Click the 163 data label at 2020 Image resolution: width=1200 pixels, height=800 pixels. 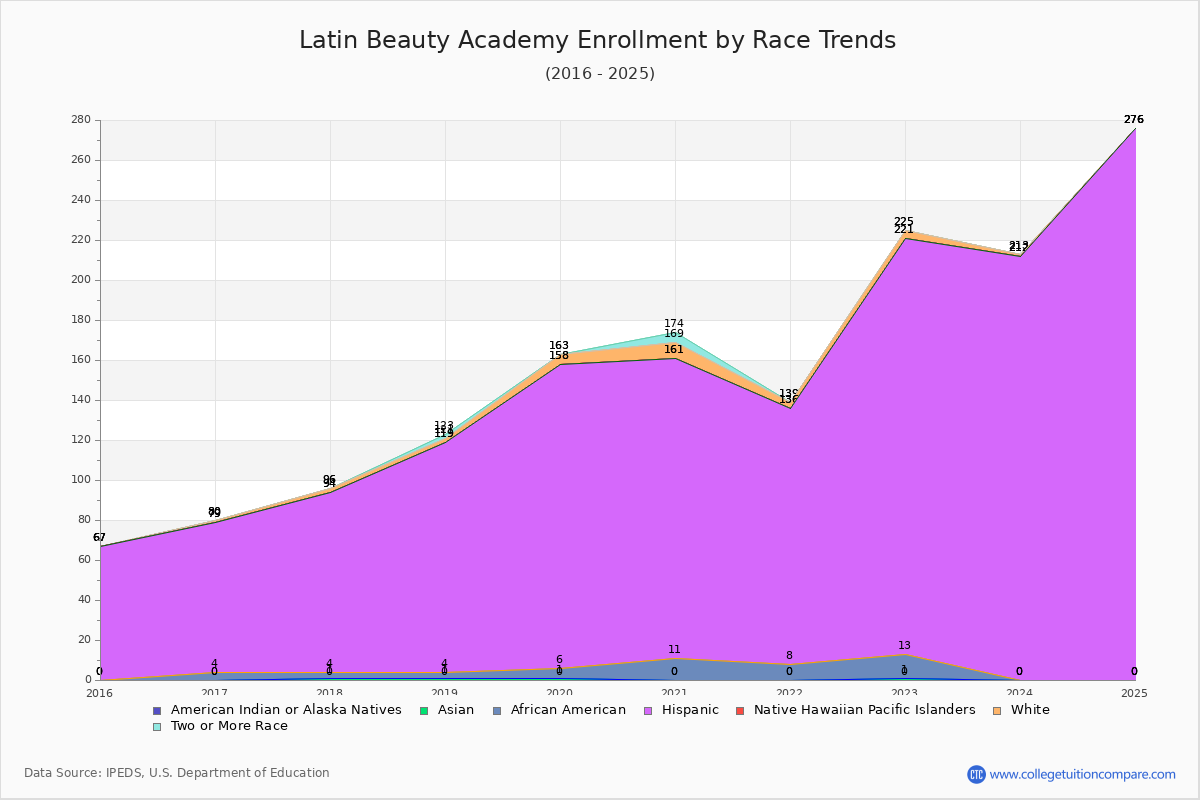tap(559, 346)
